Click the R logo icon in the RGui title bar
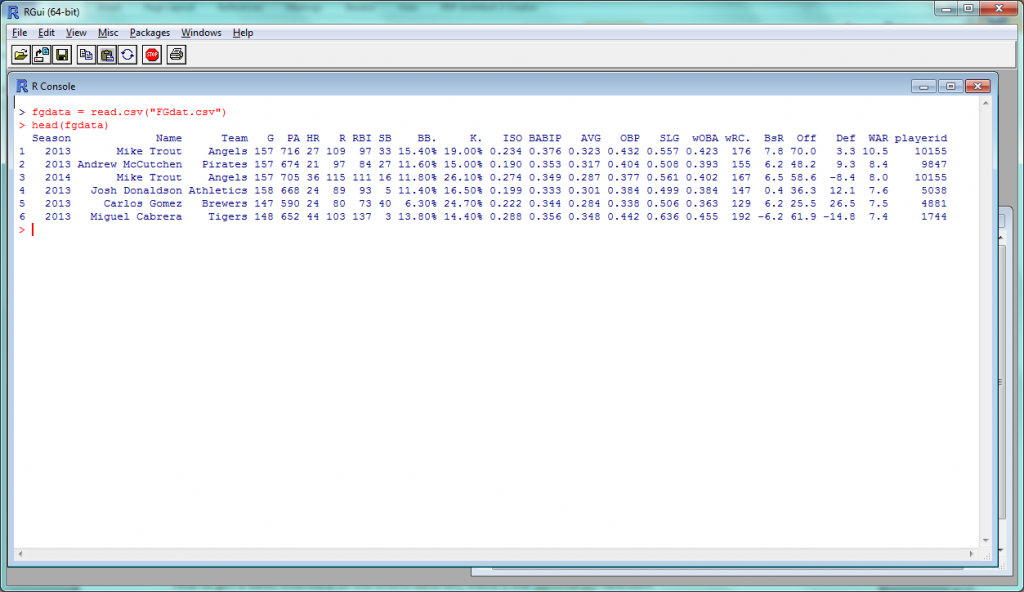The height and width of the screenshot is (592, 1024). click(14, 11)
